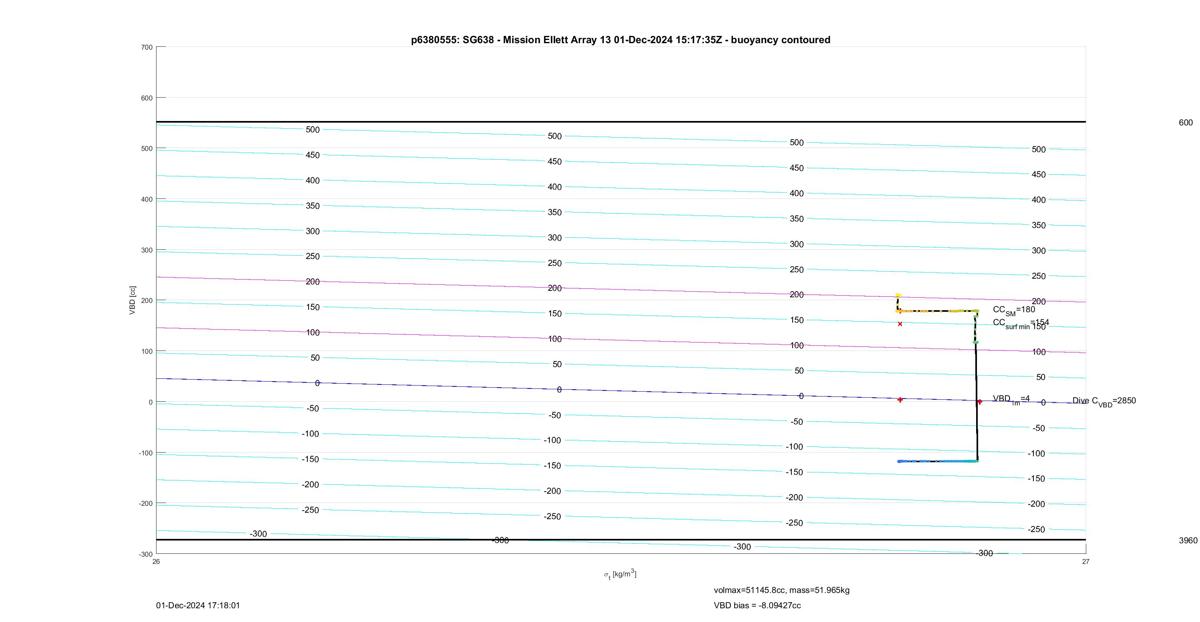The width and height of the screenshot is (1200, 622).
Task: Click the thick black line labeled 3960
Action: (x=621, y=540)
